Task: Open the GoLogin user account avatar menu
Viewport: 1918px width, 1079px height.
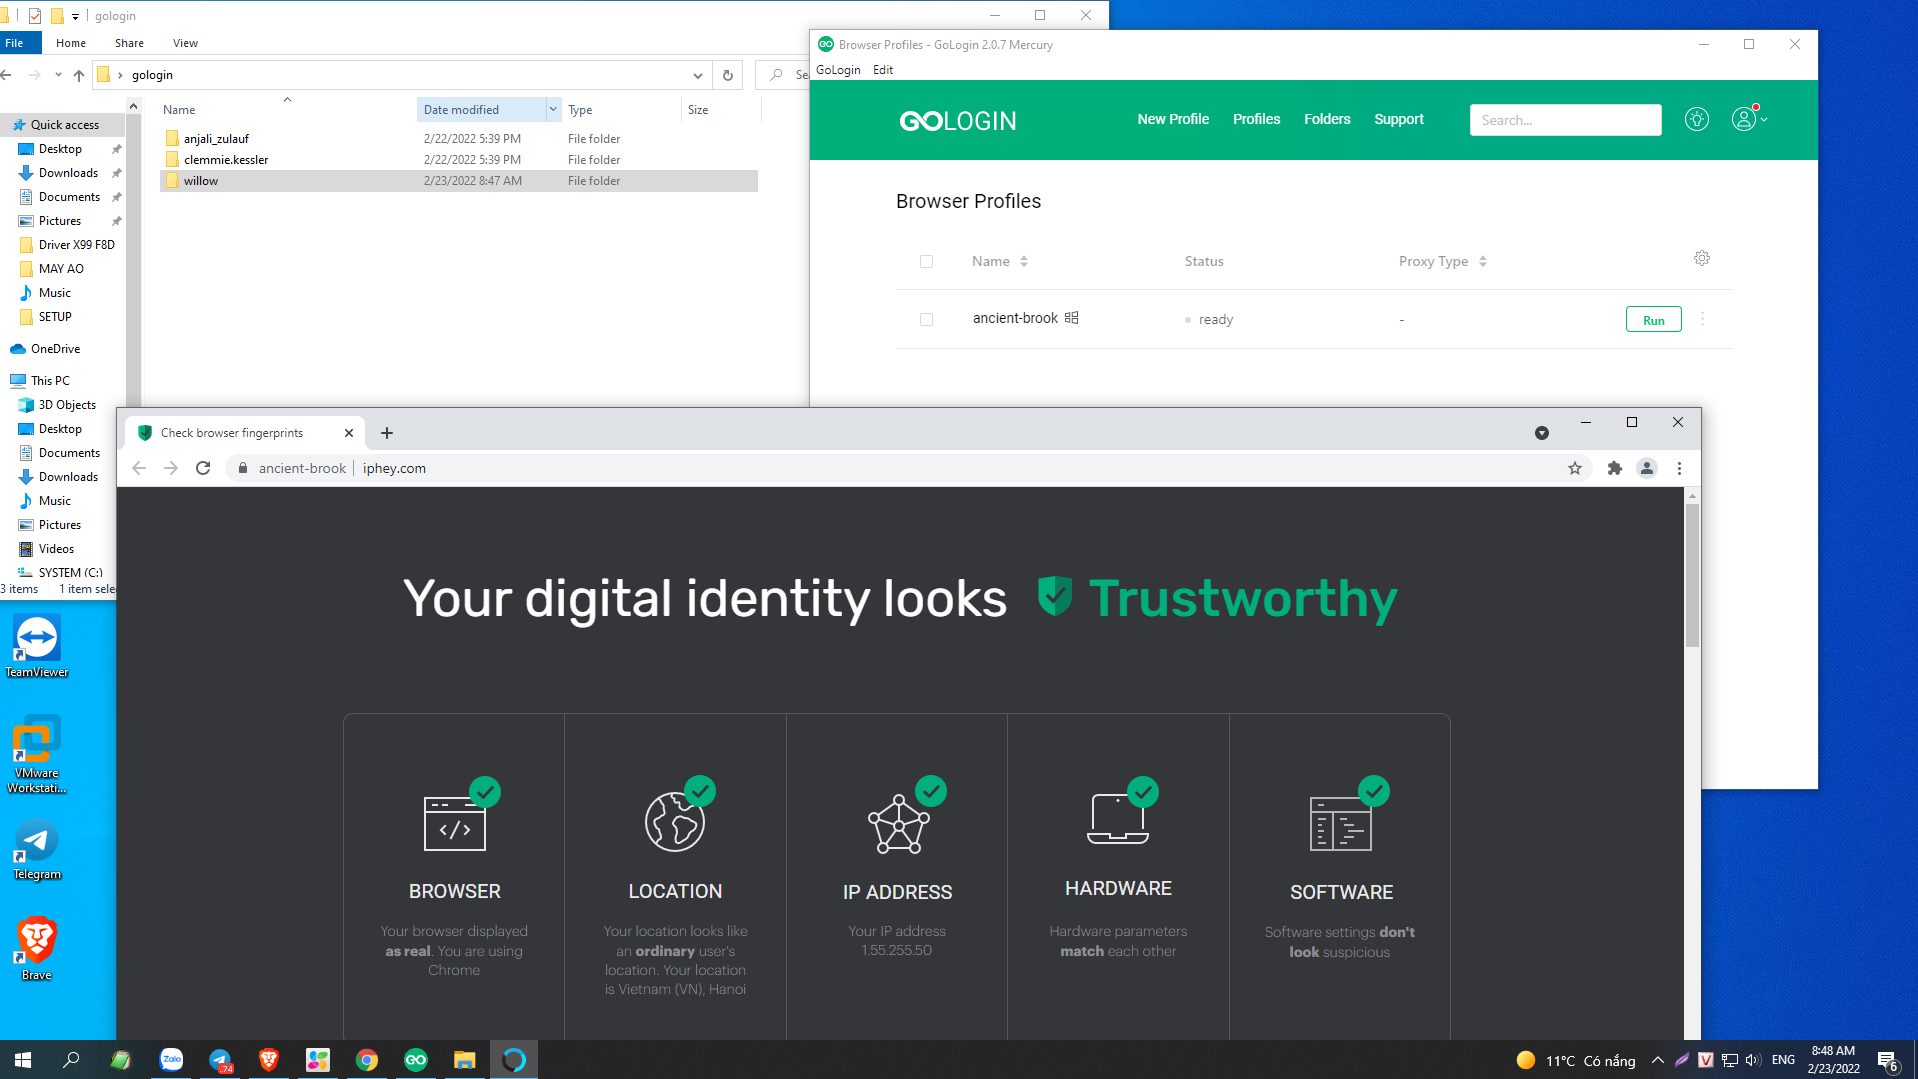Action: [x=1748, y=119]
